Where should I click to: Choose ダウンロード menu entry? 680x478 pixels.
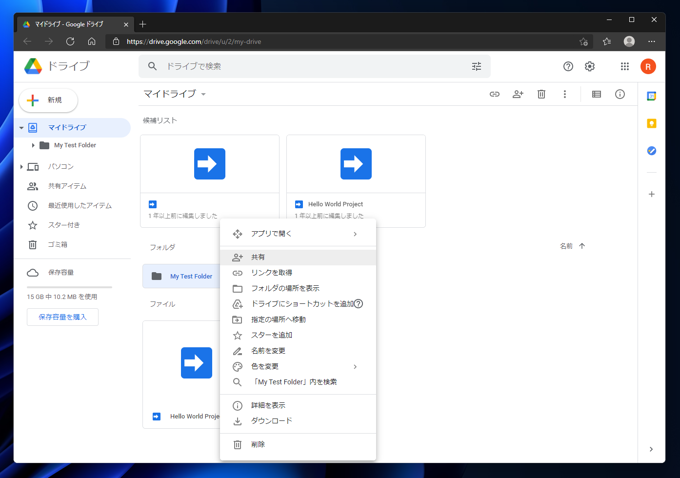pyautogui.click(x=298, y=421)
